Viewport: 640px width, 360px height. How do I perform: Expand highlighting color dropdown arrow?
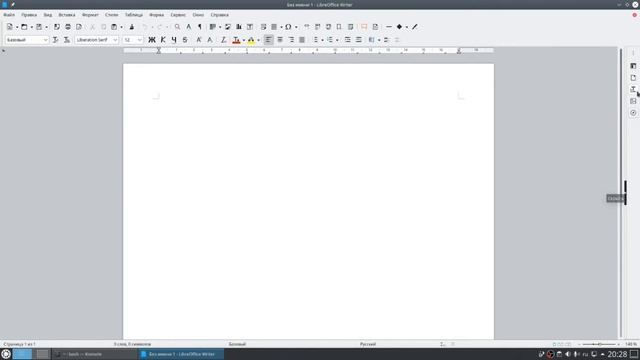pos(258,40)
